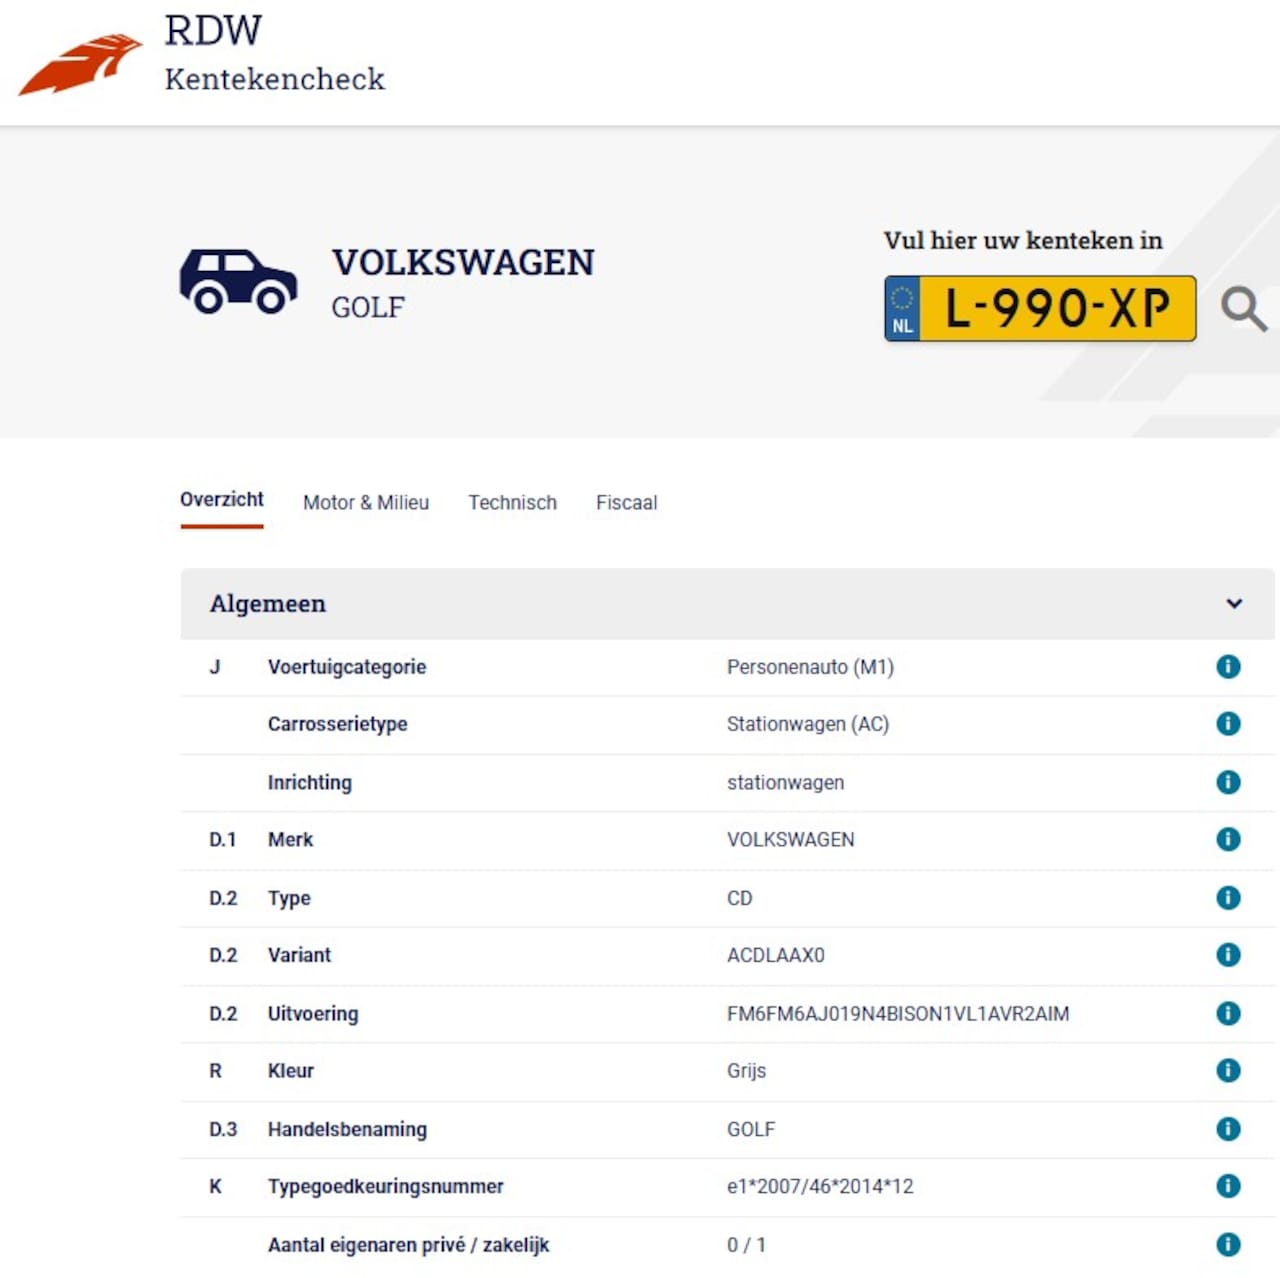Click the info icon for Voertuigcategorie
Image resolution: width=1280 pixels, height=1278 pixels.
[x=1228, y=667]
